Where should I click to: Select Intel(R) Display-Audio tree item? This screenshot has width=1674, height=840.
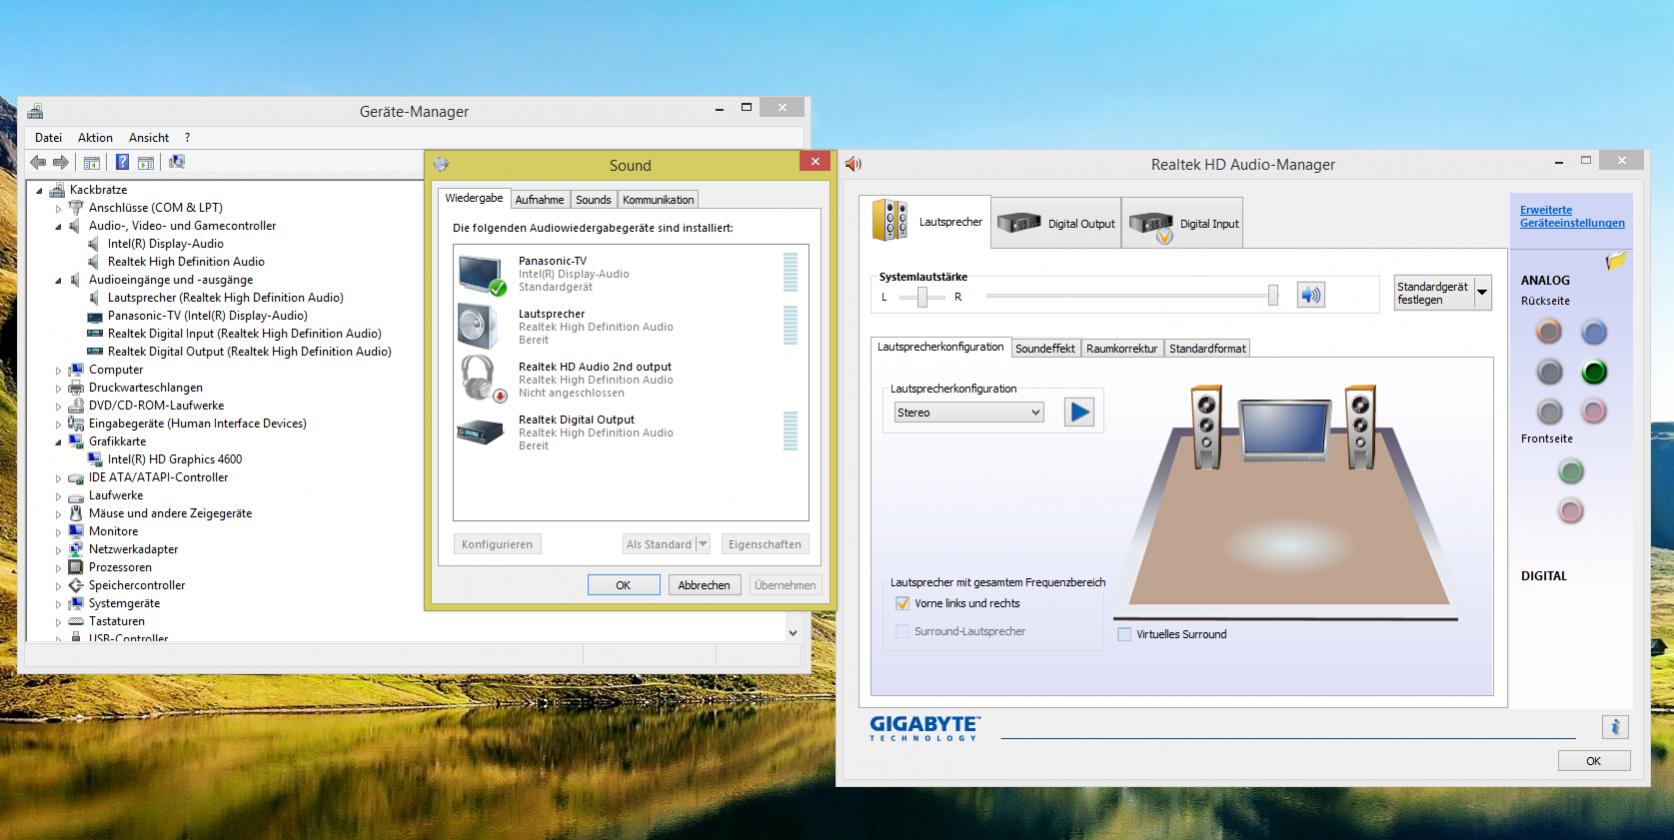coord(166,243)
